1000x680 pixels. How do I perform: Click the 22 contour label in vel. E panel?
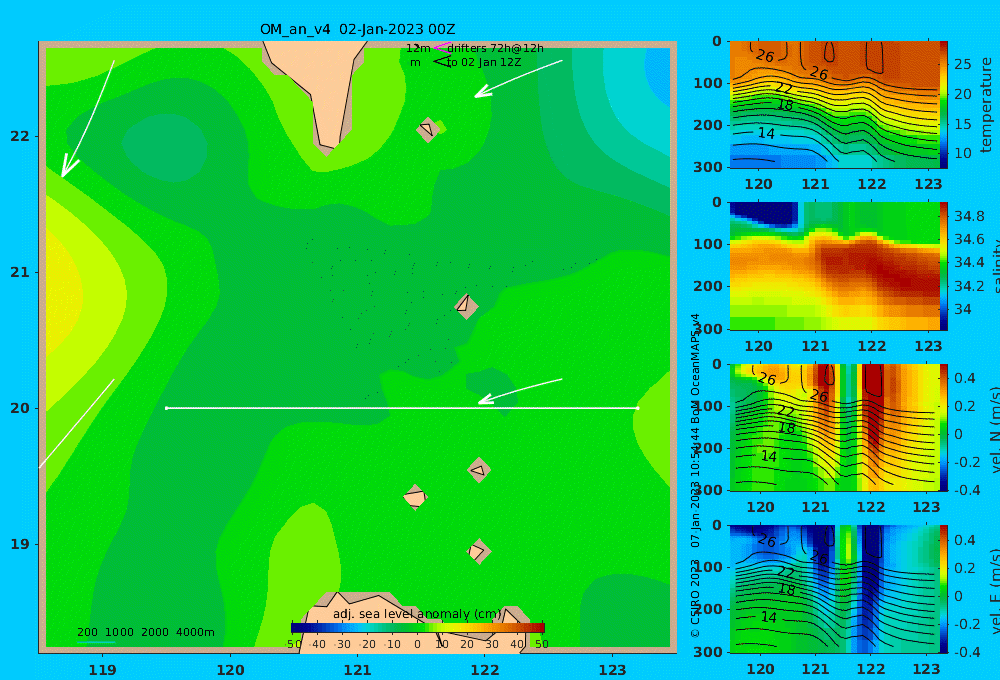pos(785,573)
